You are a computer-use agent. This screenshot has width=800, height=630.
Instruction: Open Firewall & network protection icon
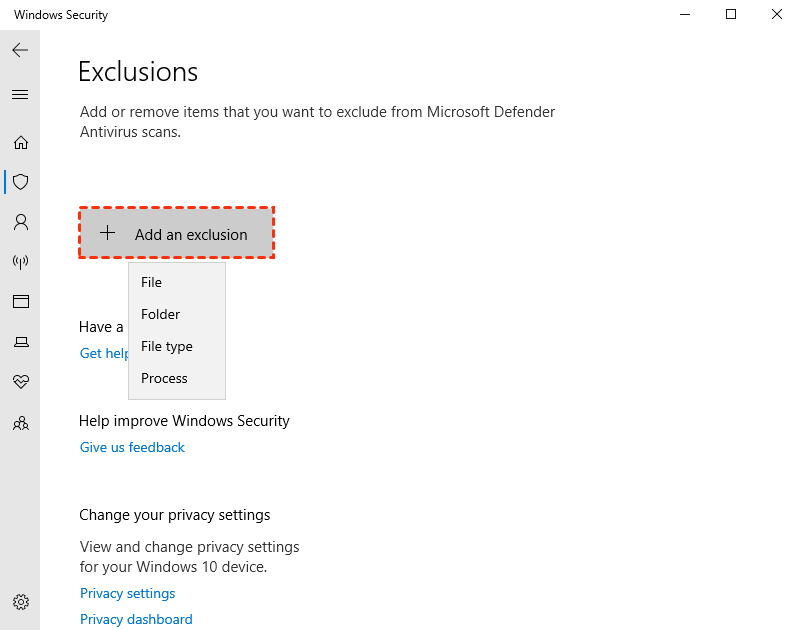click(20, 262)
